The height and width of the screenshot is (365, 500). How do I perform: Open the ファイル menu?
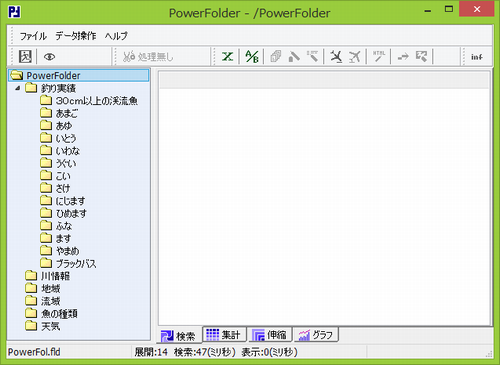coord(33,36)
